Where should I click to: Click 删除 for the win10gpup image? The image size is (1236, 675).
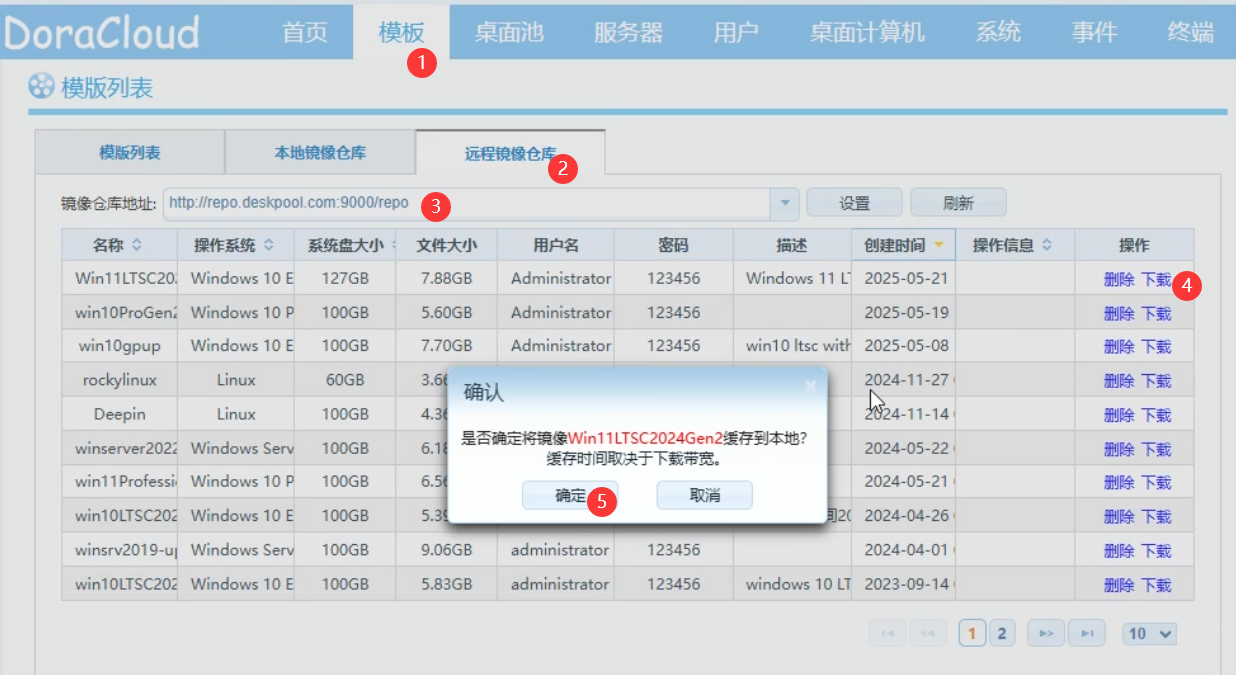(x=1119, y=347)
